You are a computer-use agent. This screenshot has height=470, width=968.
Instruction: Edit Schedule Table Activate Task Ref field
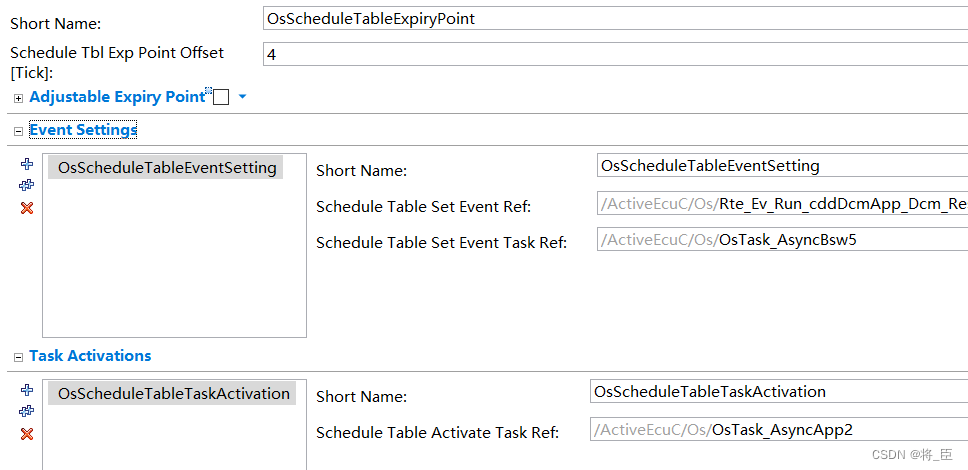pos(779,429)
